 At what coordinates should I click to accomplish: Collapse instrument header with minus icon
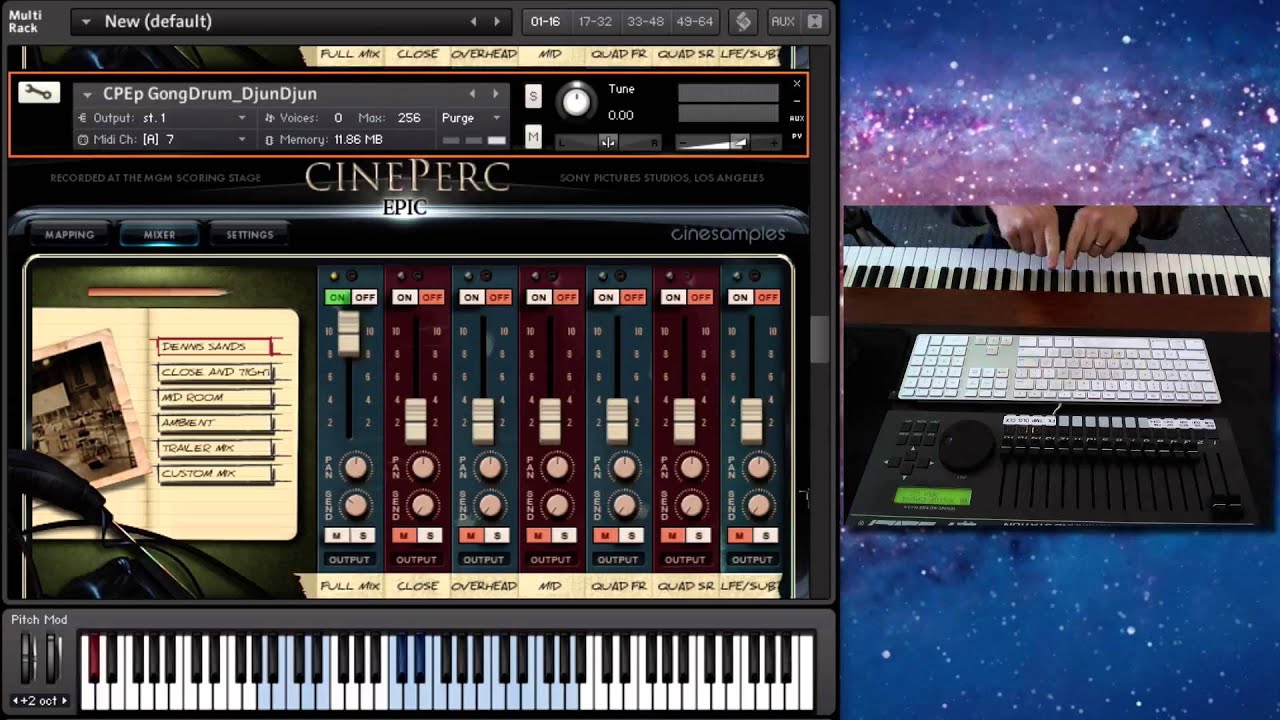[797, 101]
